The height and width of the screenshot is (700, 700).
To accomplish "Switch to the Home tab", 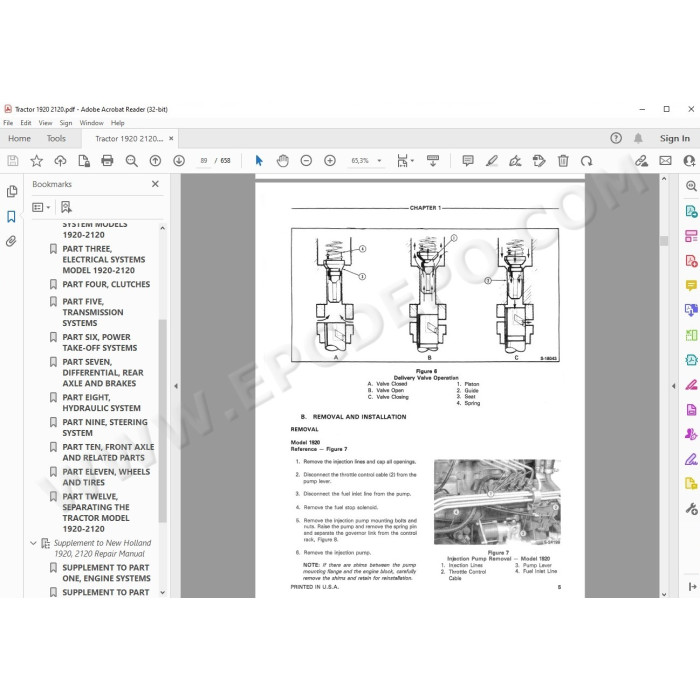I will click(19, 138).
